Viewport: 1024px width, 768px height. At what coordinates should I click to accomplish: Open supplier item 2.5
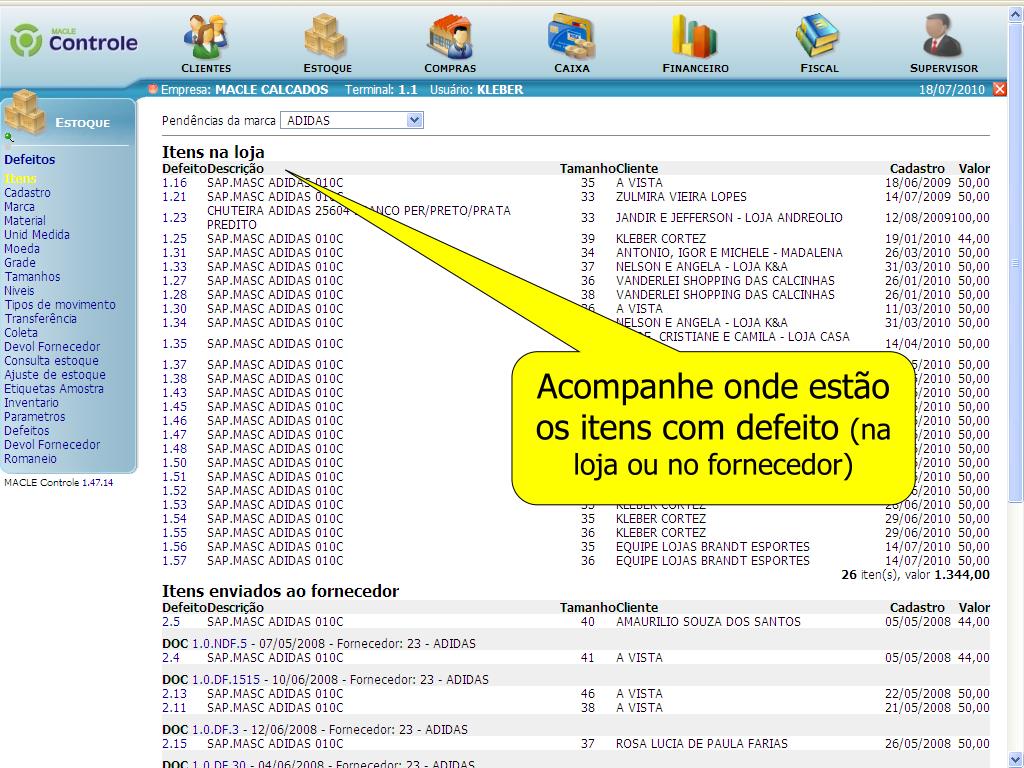click(171, 622)
